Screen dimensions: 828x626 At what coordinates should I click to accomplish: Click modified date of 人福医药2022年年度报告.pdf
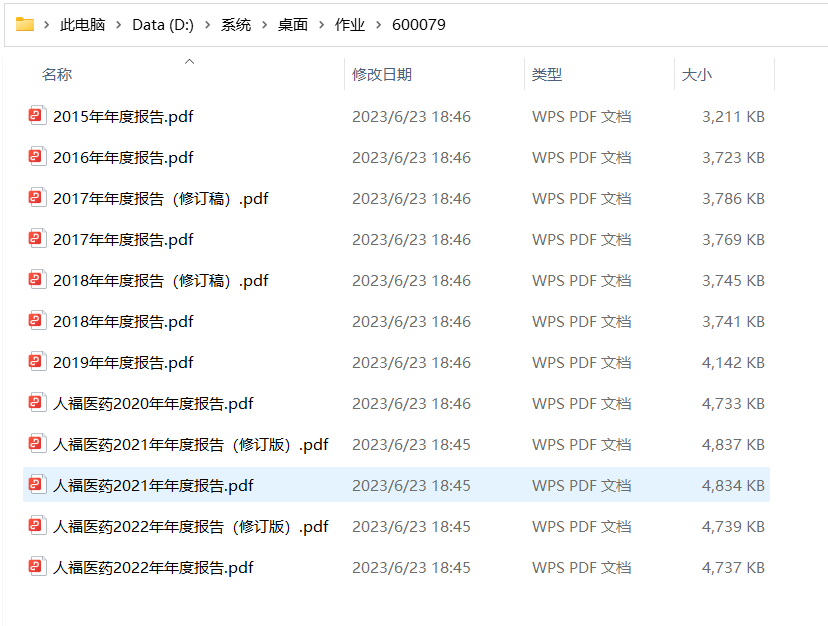tap(411, 567)
